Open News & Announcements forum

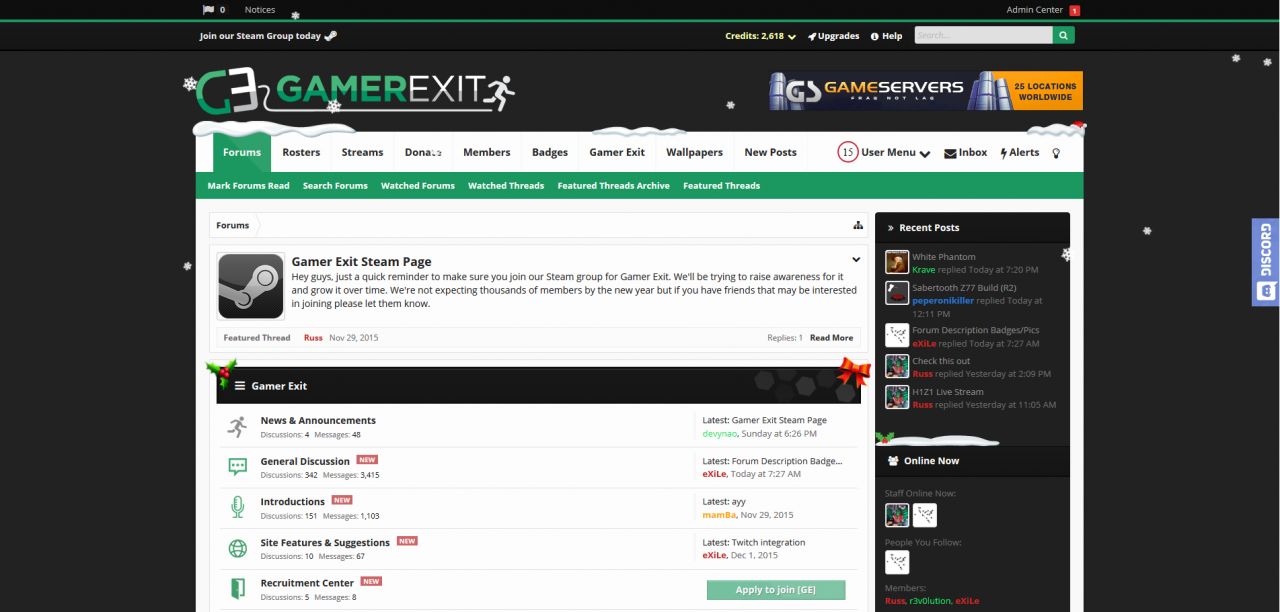[318, 421]
